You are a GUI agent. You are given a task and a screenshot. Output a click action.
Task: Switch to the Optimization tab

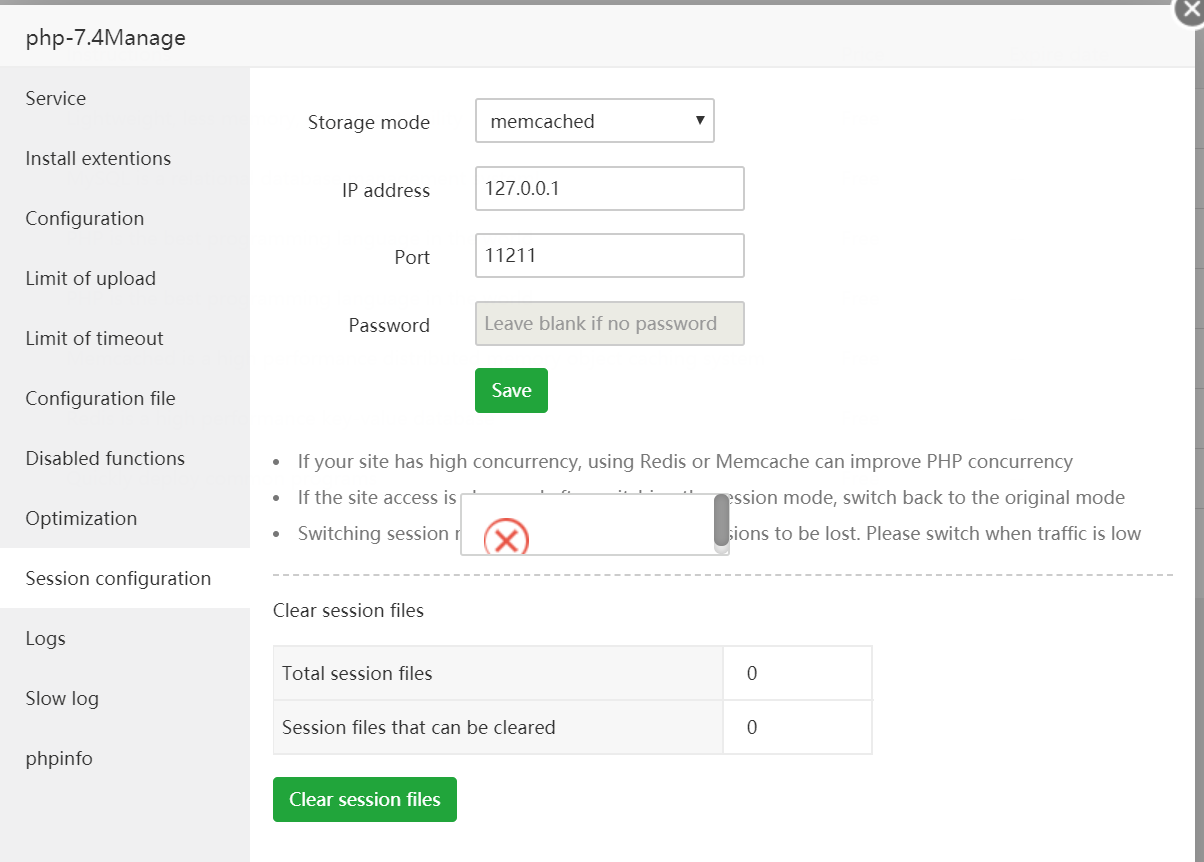[x=82, y=518]
